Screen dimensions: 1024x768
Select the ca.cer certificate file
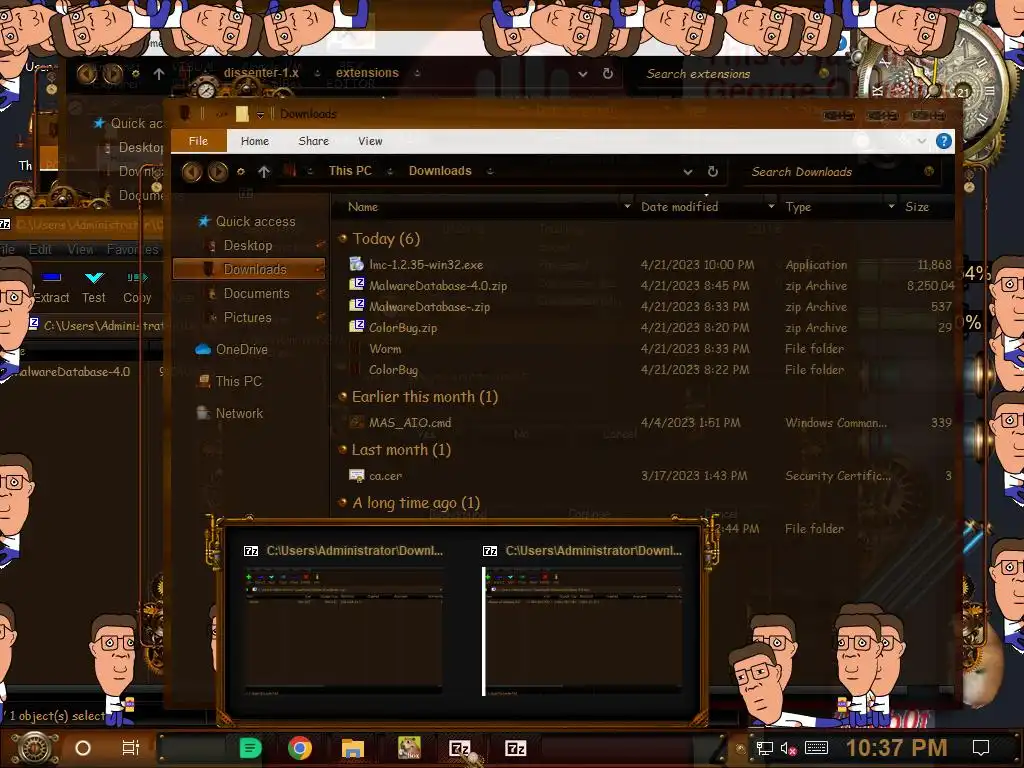pyautogui.click(x=385, y=476)
